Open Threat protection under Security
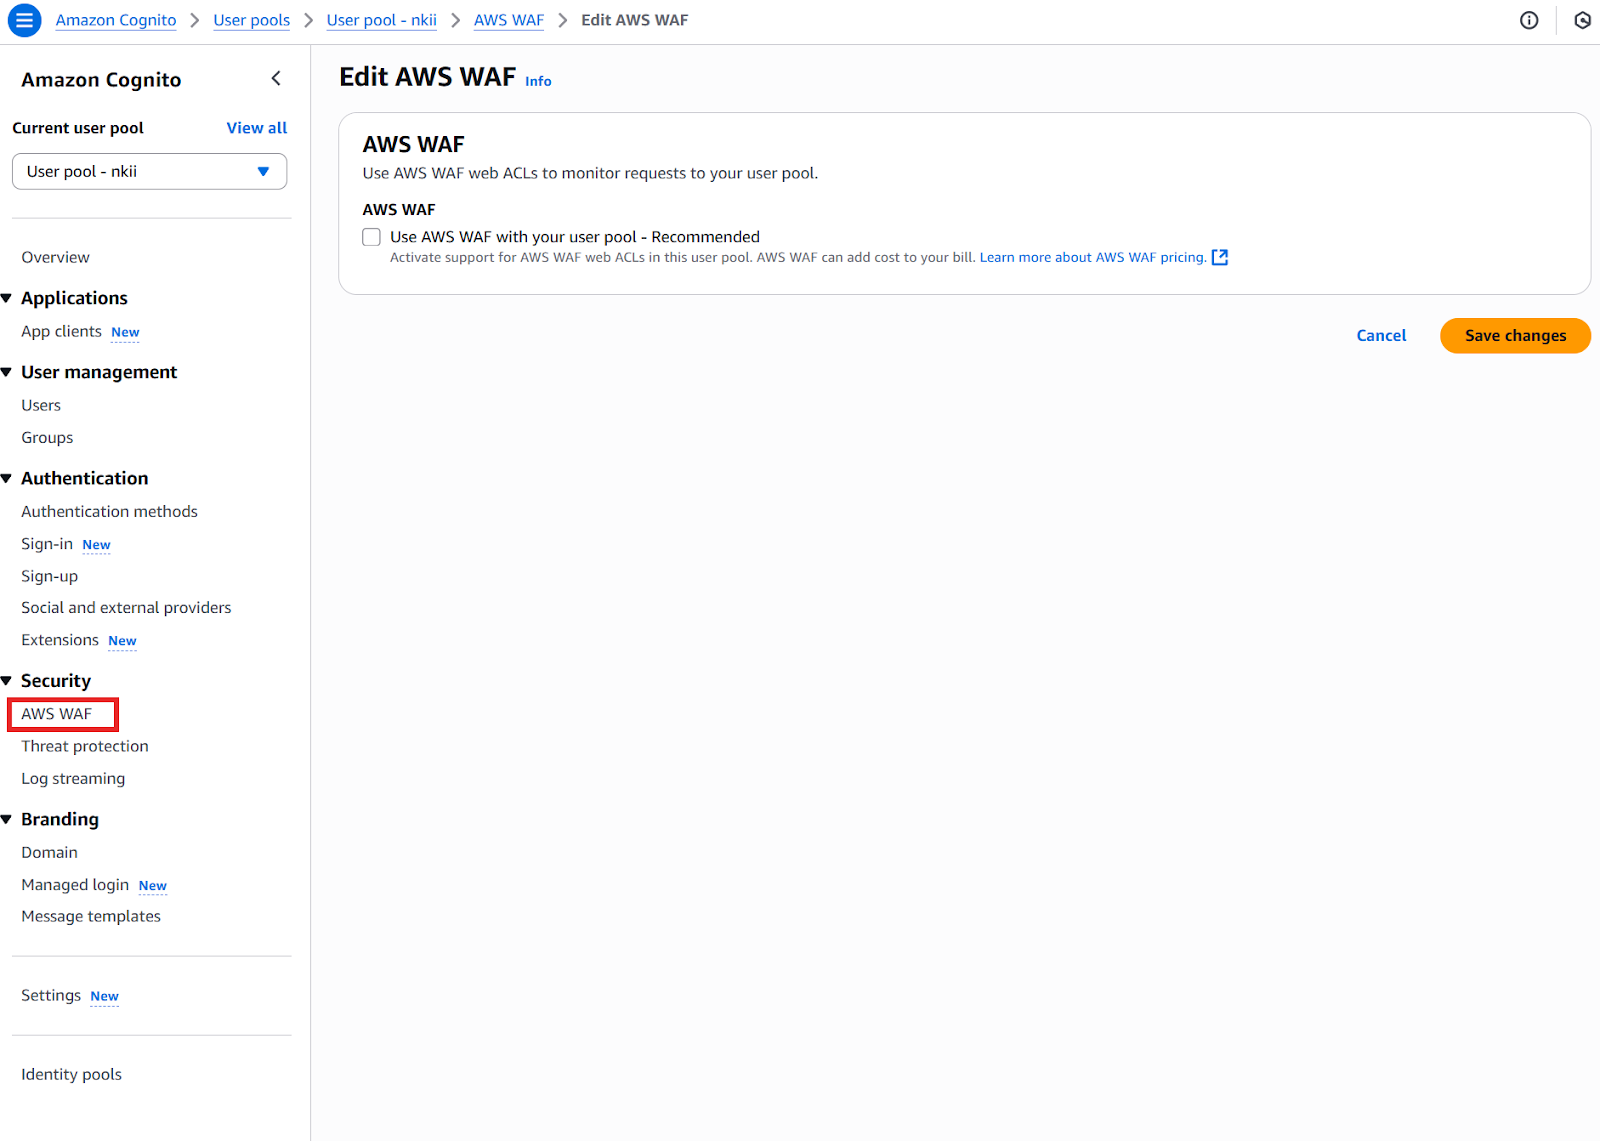Viewport: 1600px width, 1141px height. click(x=84, y=745)
